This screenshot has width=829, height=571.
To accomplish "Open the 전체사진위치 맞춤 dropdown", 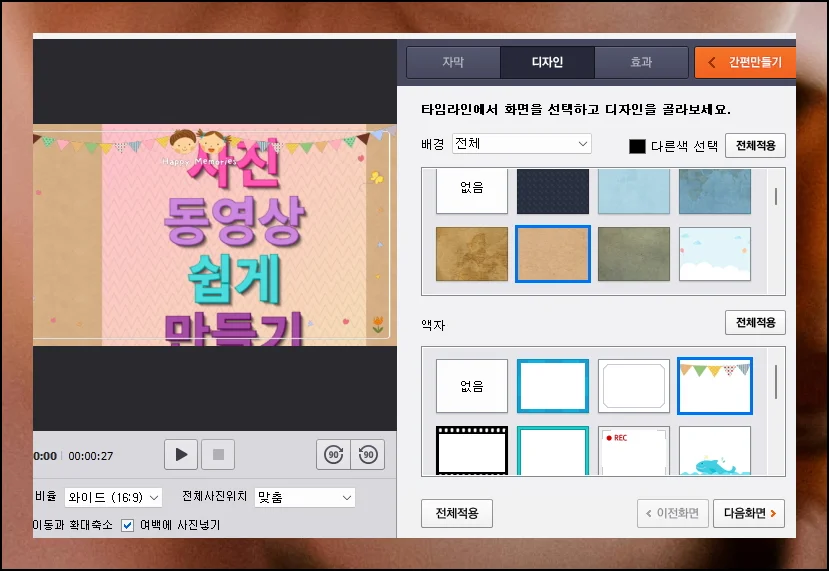I will tap(305, 498).
